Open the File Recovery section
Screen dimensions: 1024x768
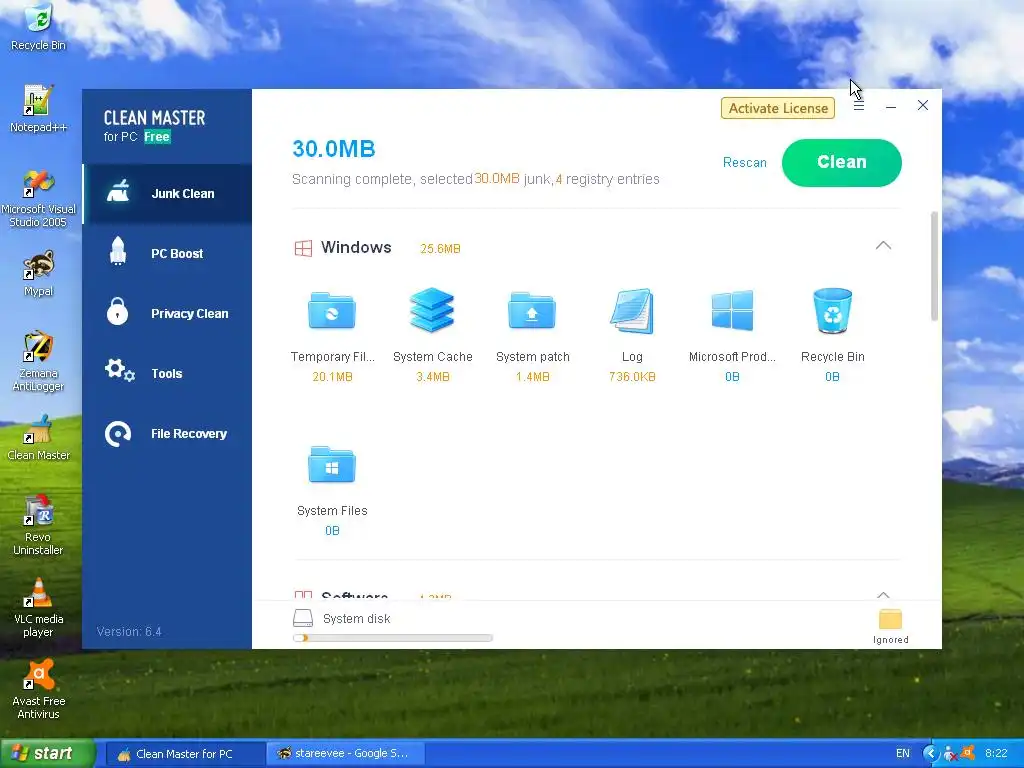(x=167, y=434)
